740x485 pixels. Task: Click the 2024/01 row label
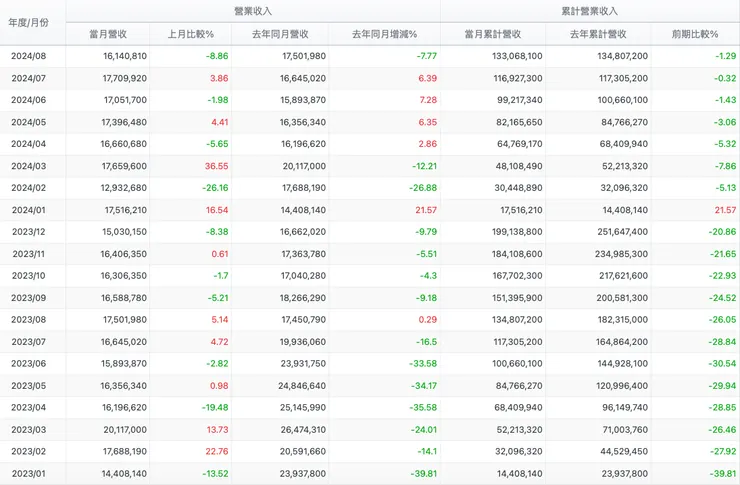click(x=29, y=210)
